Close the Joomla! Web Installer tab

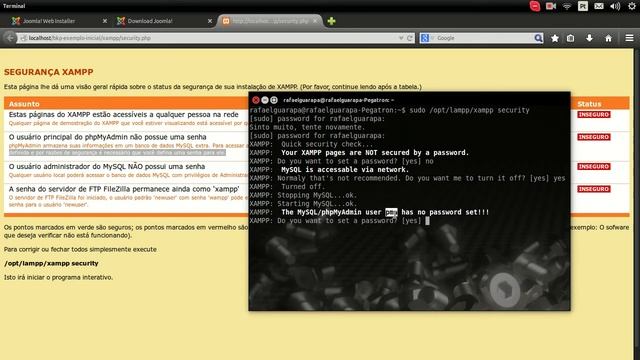point(105,21)
